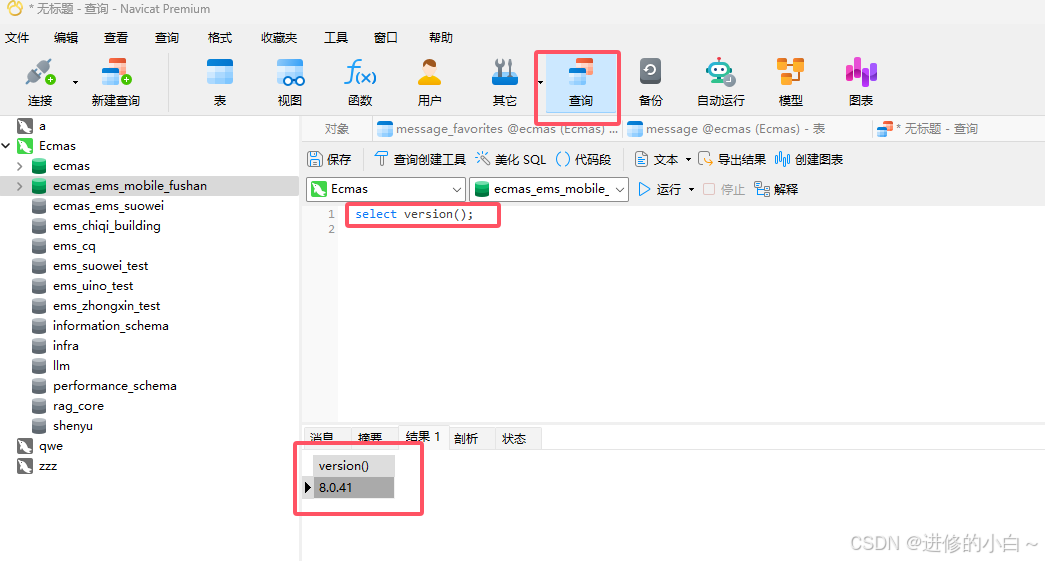This screenshot has width=1045, height=561.
Task: Click the 文本 button
Action: (x=657, y=159)
